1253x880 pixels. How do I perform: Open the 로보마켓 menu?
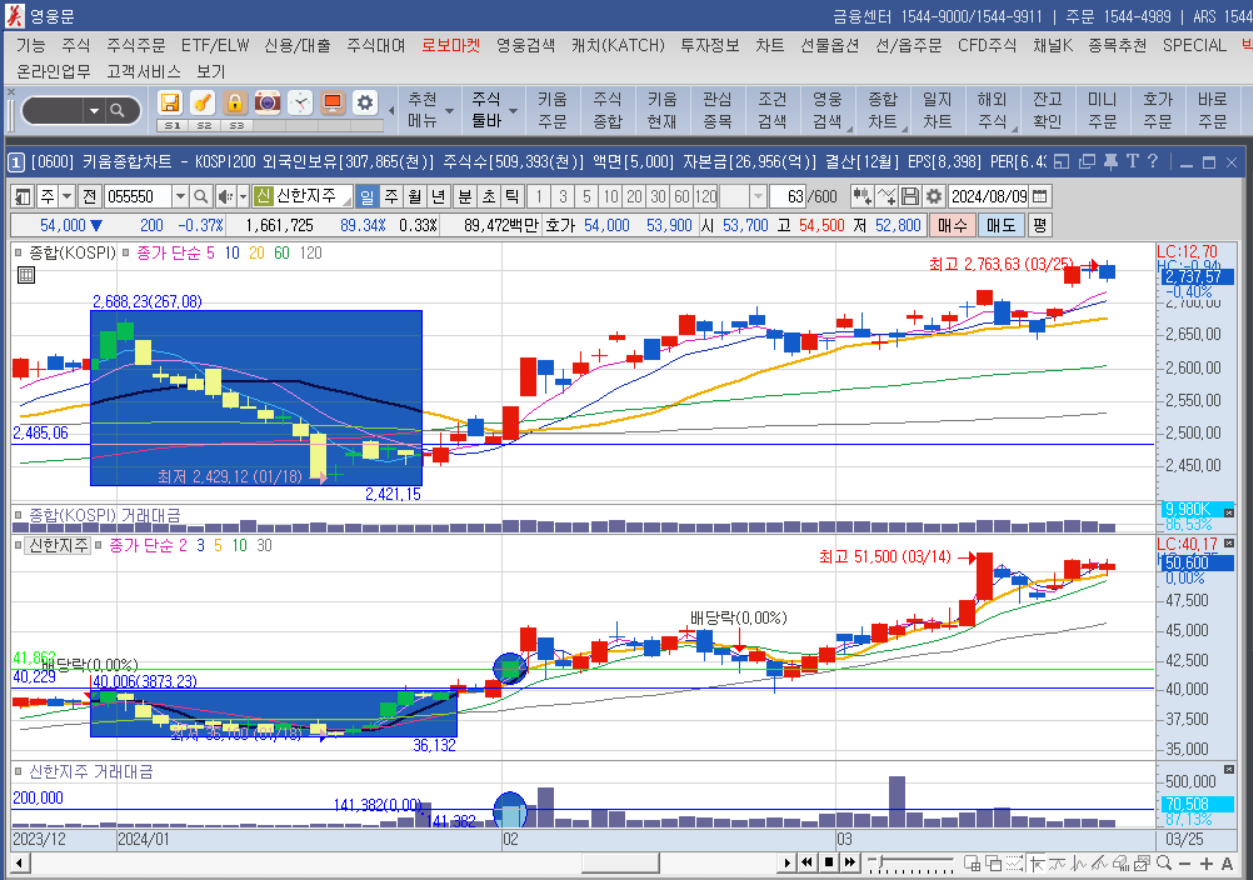[x=451, y=45]
